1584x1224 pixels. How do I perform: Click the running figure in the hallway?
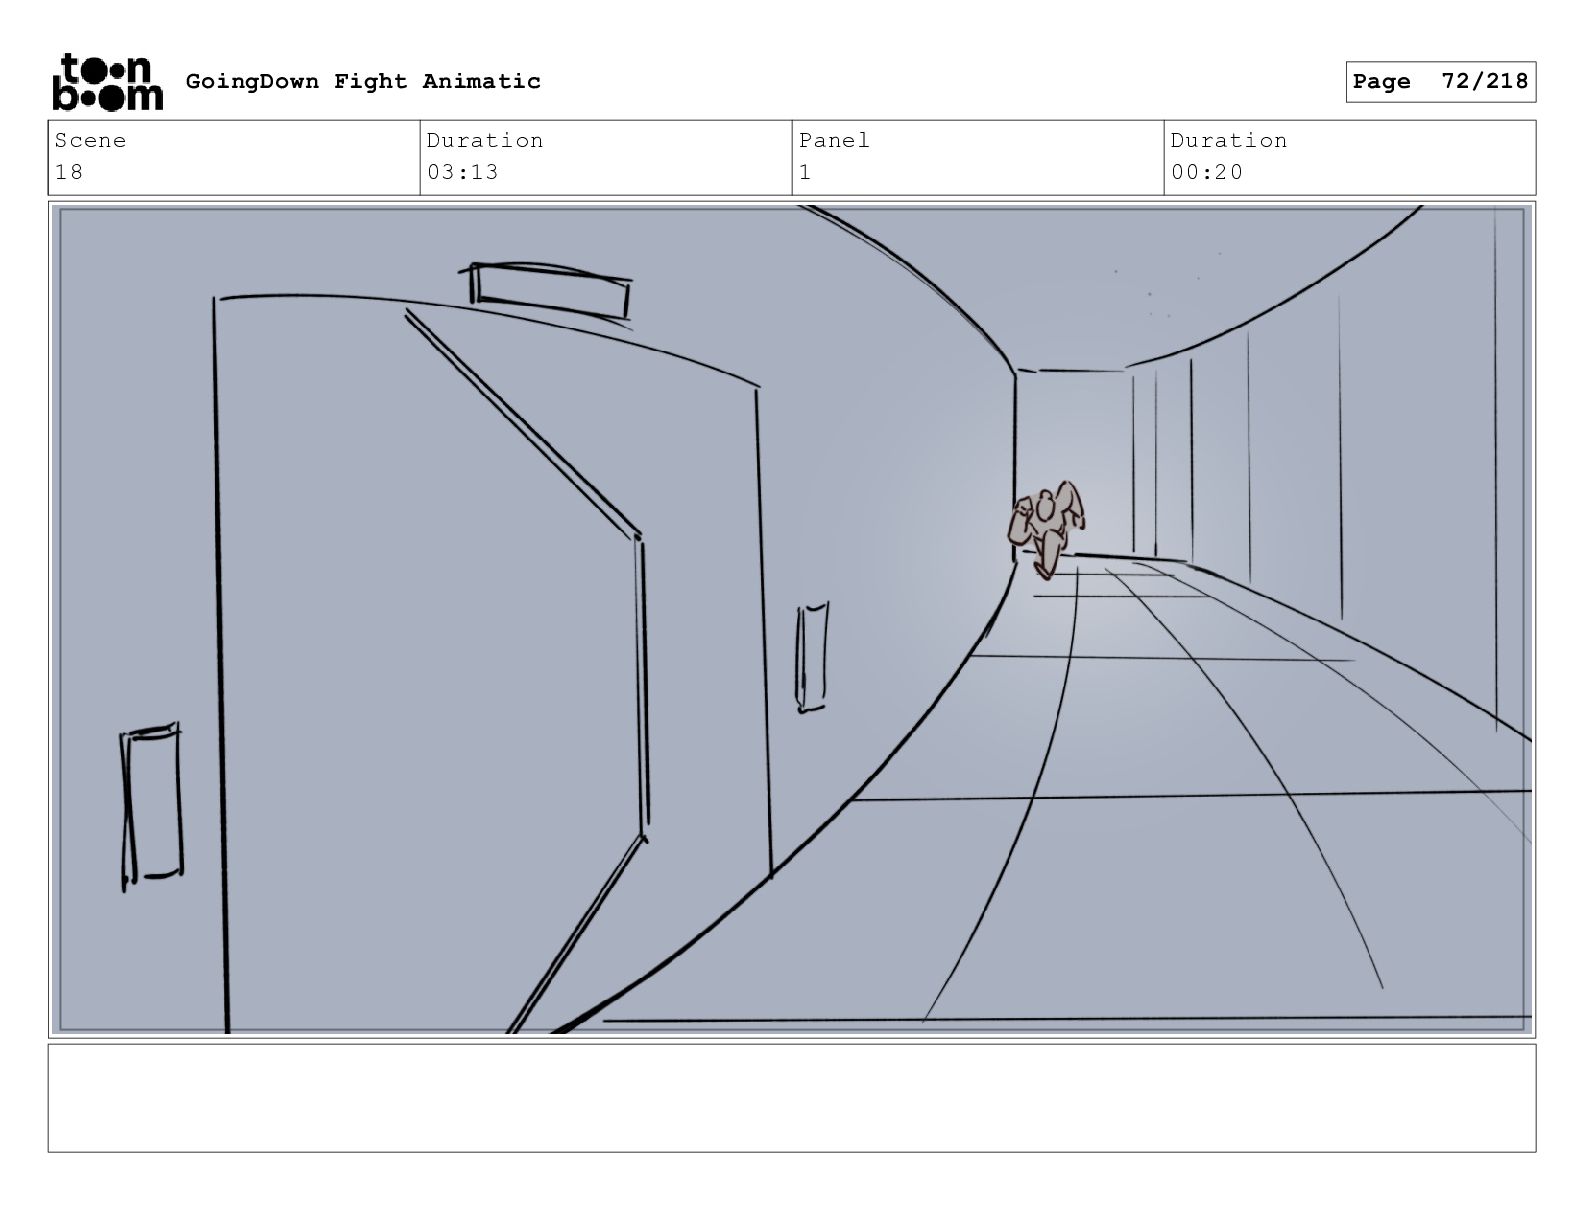(1047, 528)
